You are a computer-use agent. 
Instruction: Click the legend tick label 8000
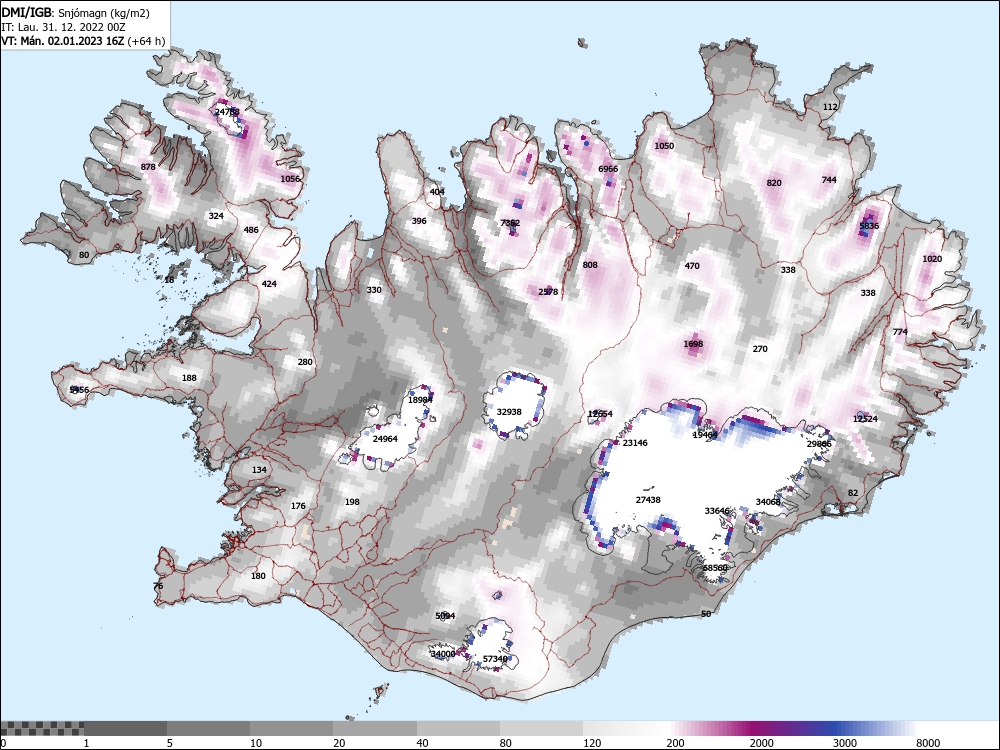point(928,743)
